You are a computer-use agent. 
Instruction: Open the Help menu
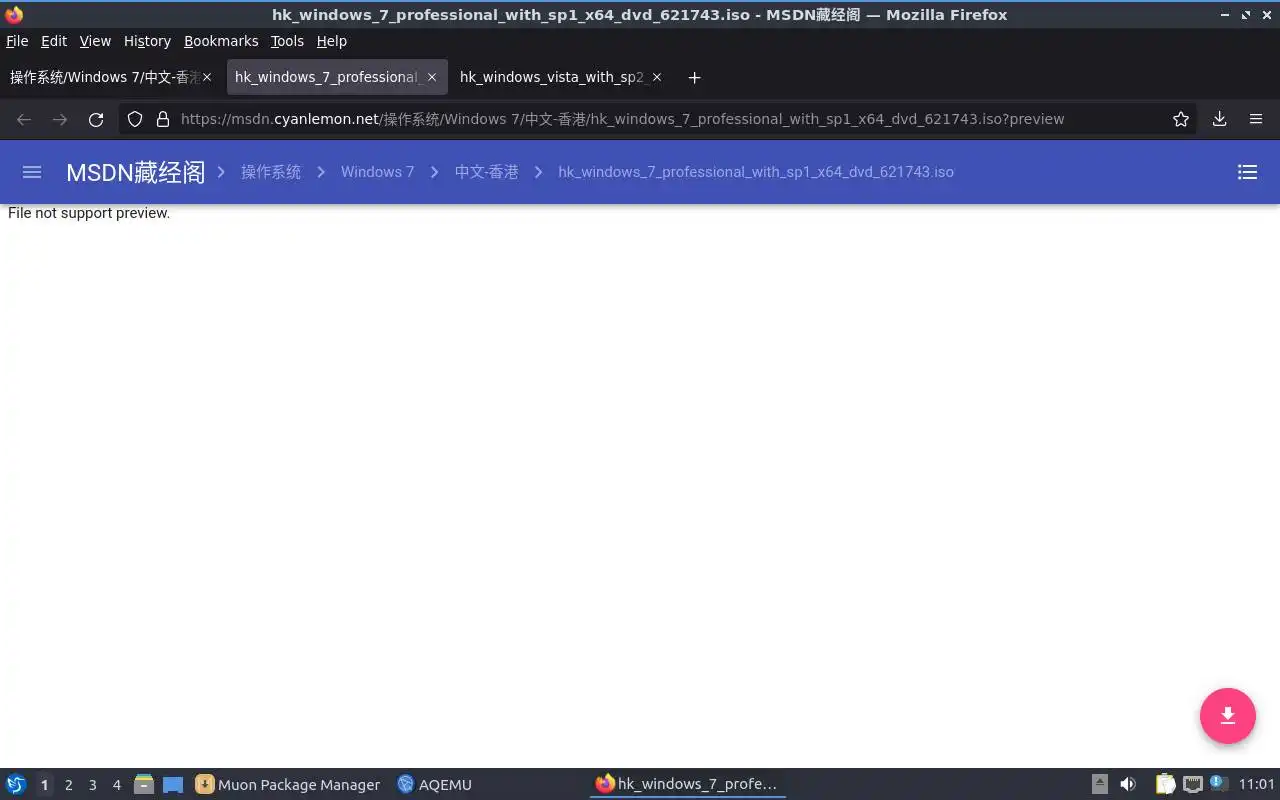pyautogui.click(x=332, y=41)
